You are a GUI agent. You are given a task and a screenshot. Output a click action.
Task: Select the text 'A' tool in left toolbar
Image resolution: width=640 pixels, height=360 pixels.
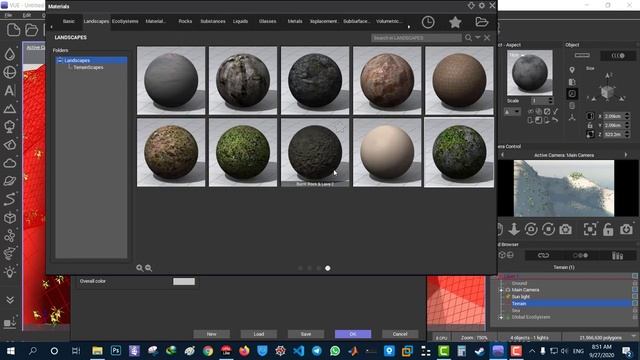tap(10, 90)
